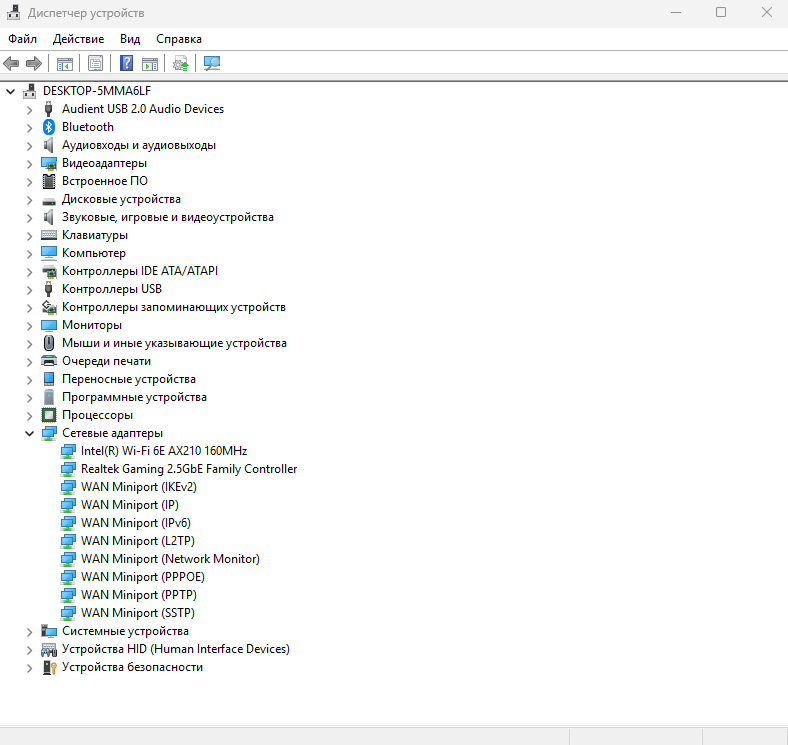
Task: Open the Вид menu
Action: click(x=130, y=39)
